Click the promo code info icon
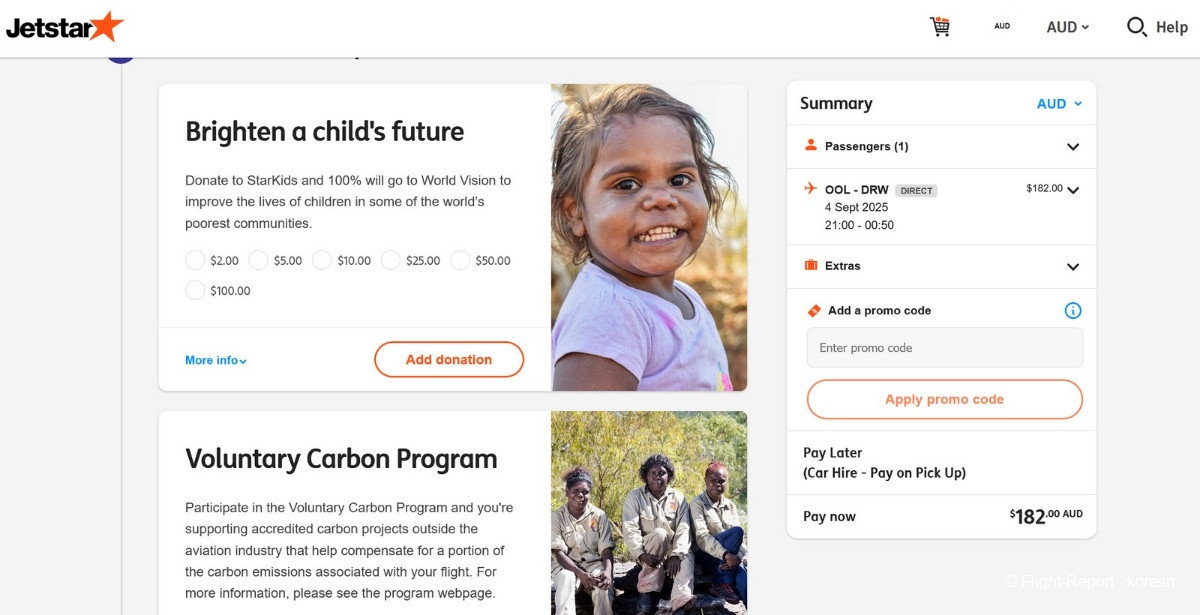Screen dimensions: 1200x615 [1073, 311]
